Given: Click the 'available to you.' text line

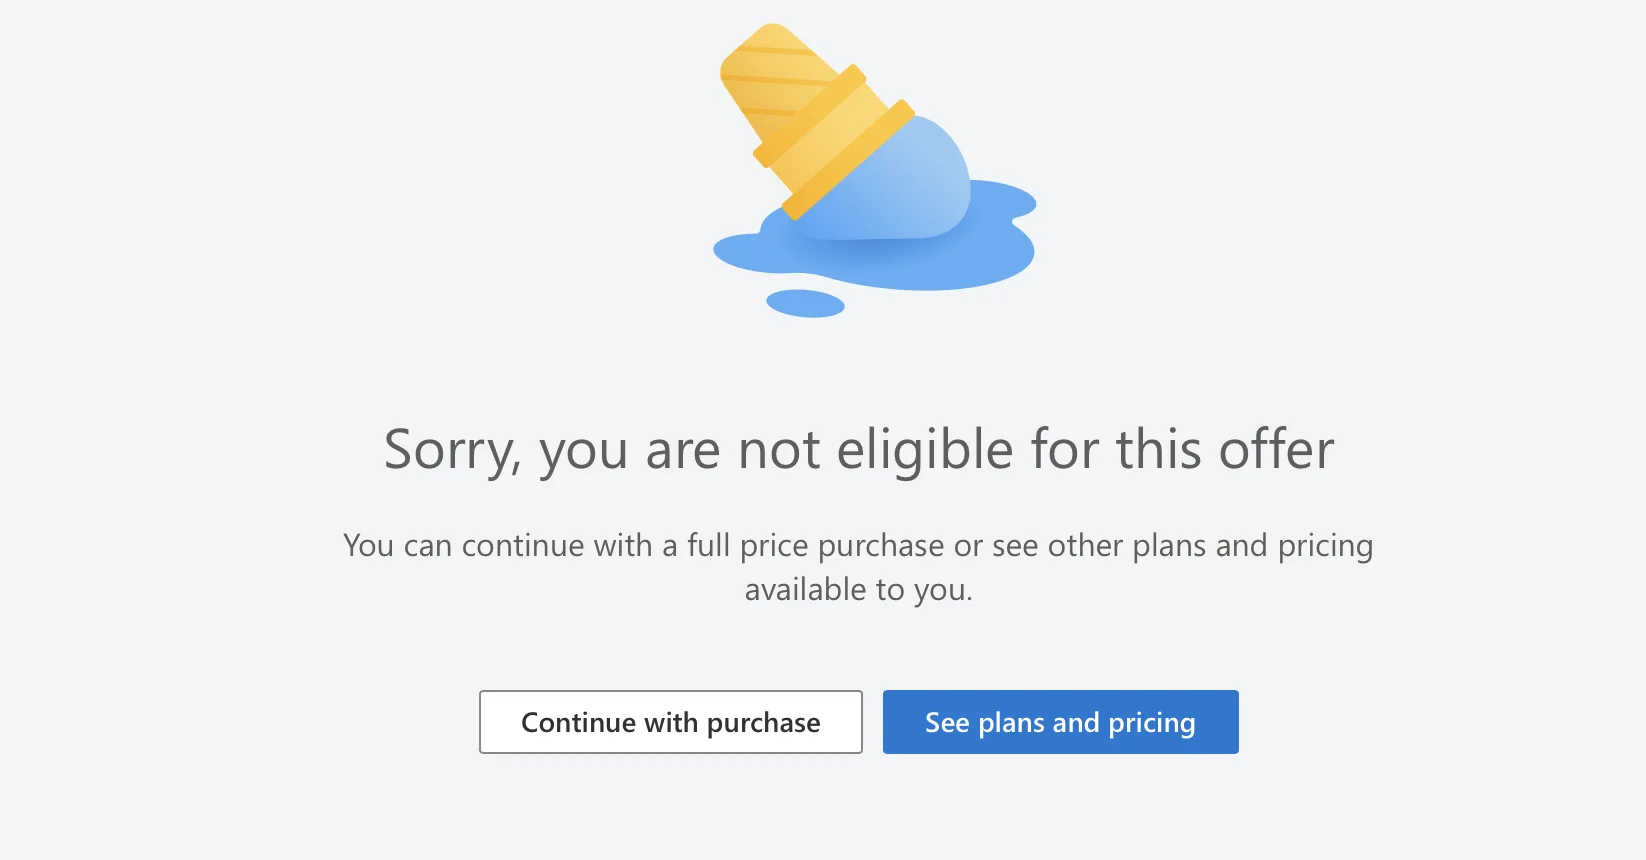Looking at the screenshot, I should coord(859,589).
